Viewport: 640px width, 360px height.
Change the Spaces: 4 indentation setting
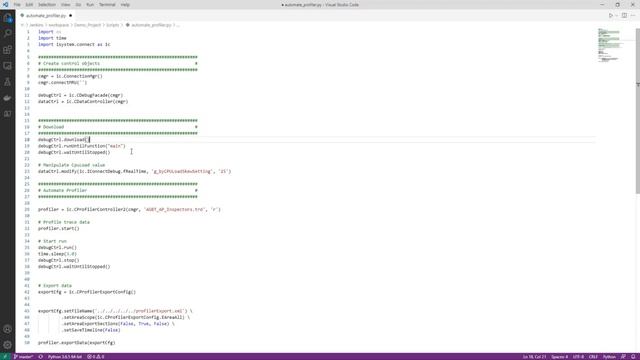point(559,357)
